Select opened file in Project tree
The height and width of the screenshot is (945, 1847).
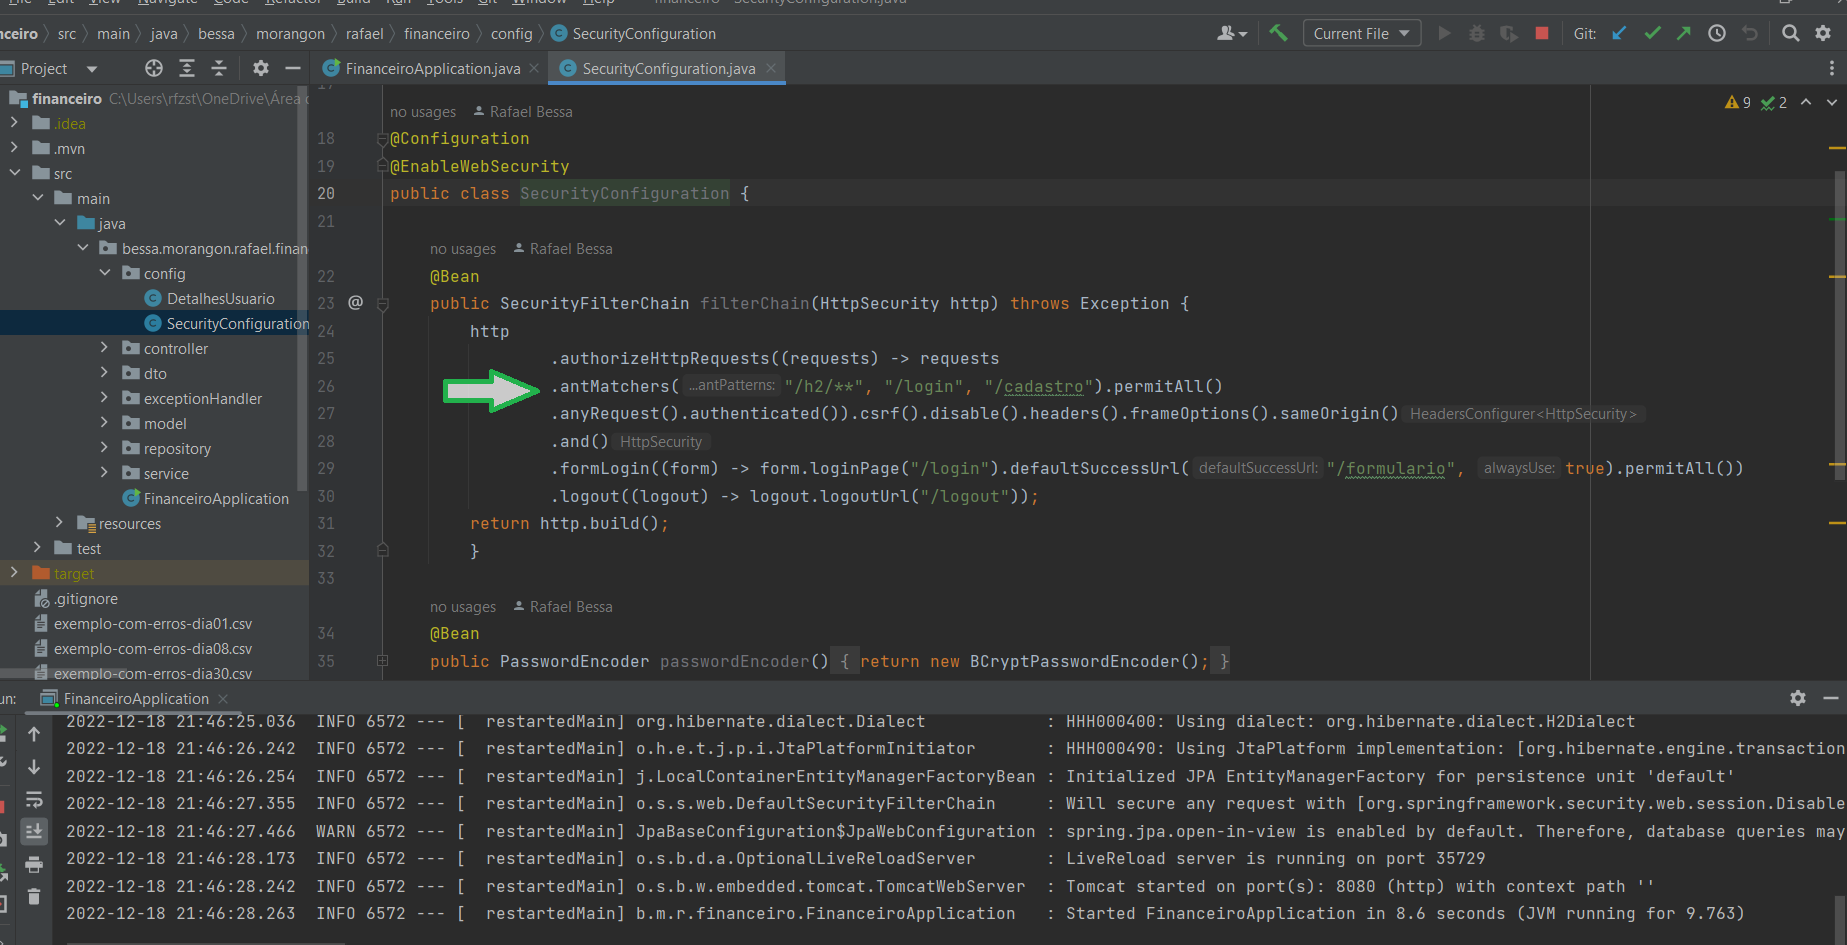tap(153, 68)
